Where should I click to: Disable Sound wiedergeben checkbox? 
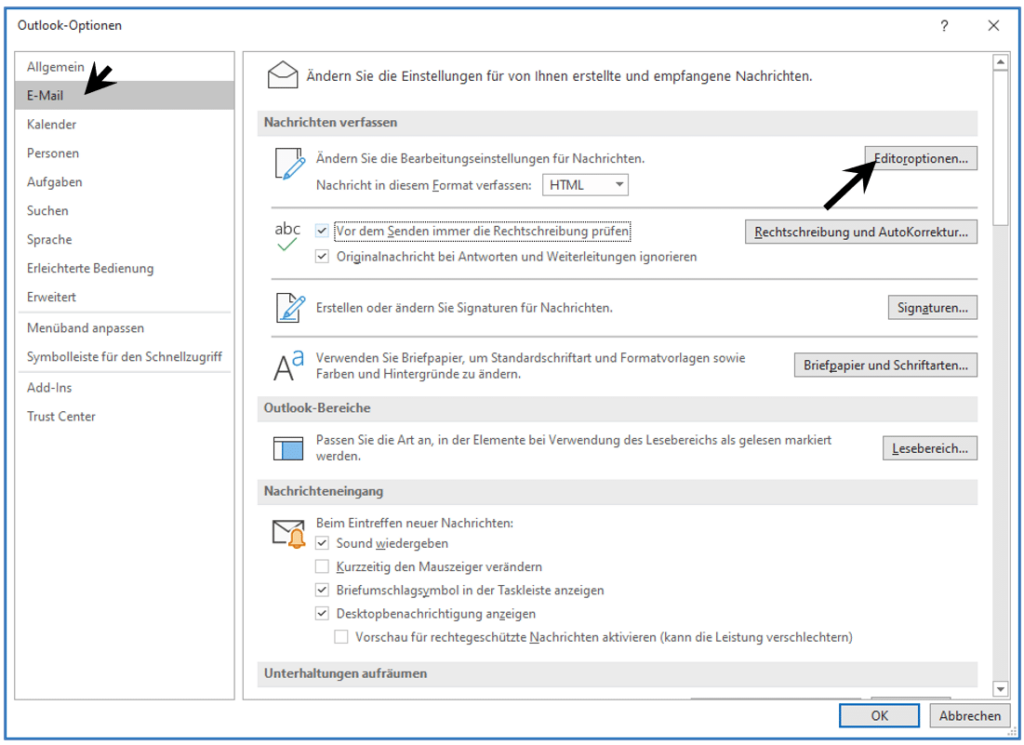(x=322, y=543)
